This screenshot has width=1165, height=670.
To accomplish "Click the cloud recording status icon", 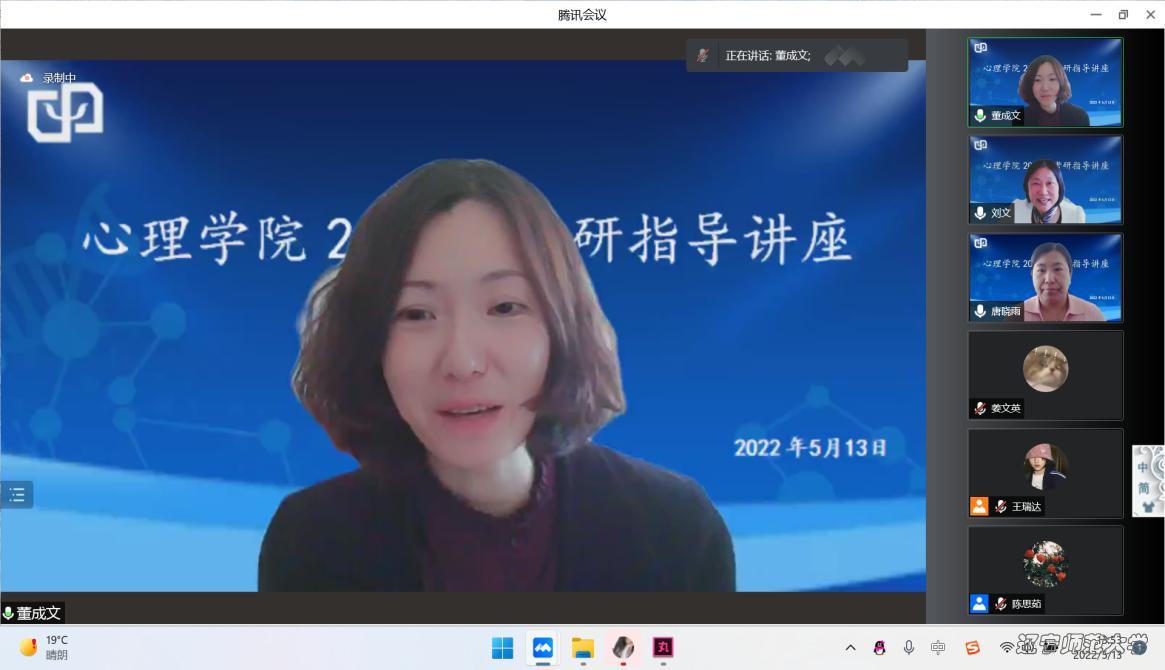I will click(x=27, y=78).
